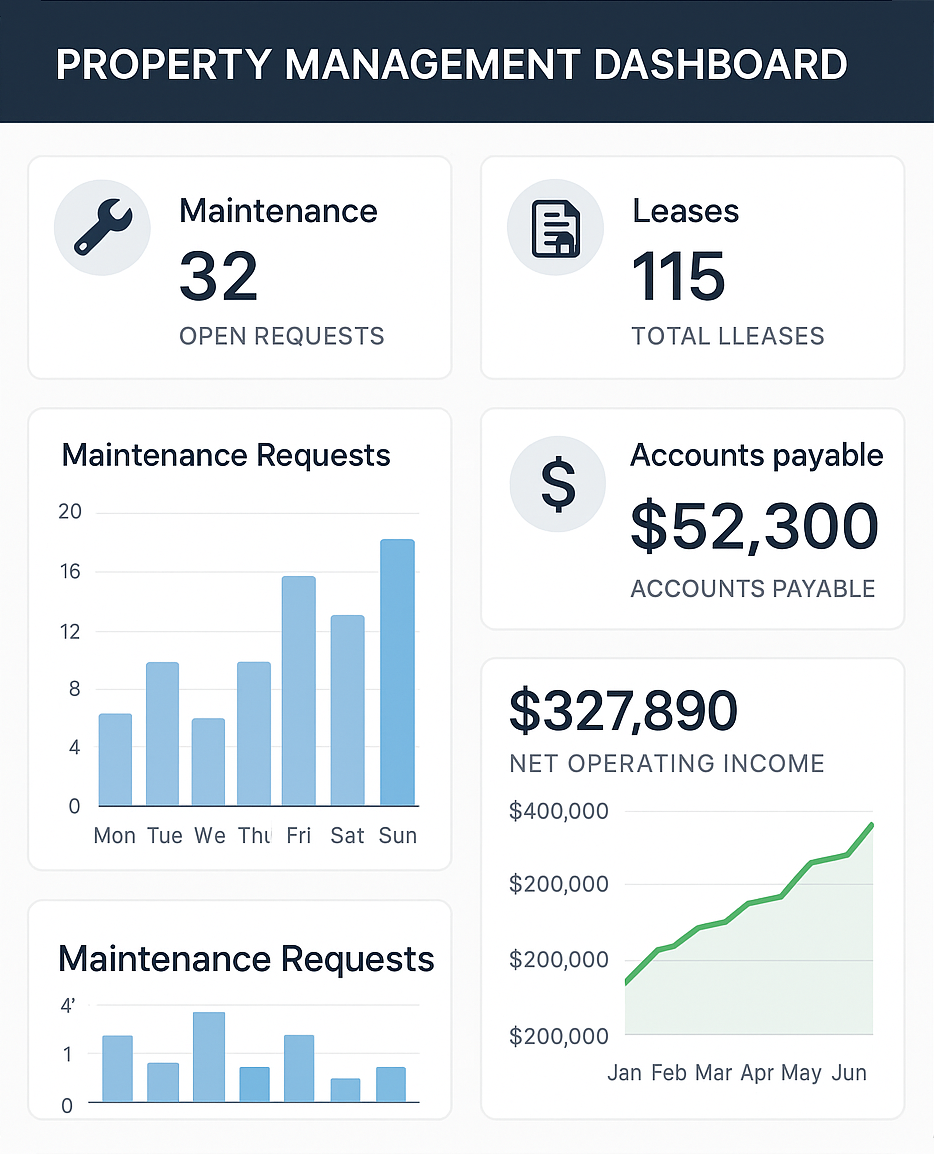Click the wrench Maintenance icon
The image size is (934, 1154).
point(102,227)
